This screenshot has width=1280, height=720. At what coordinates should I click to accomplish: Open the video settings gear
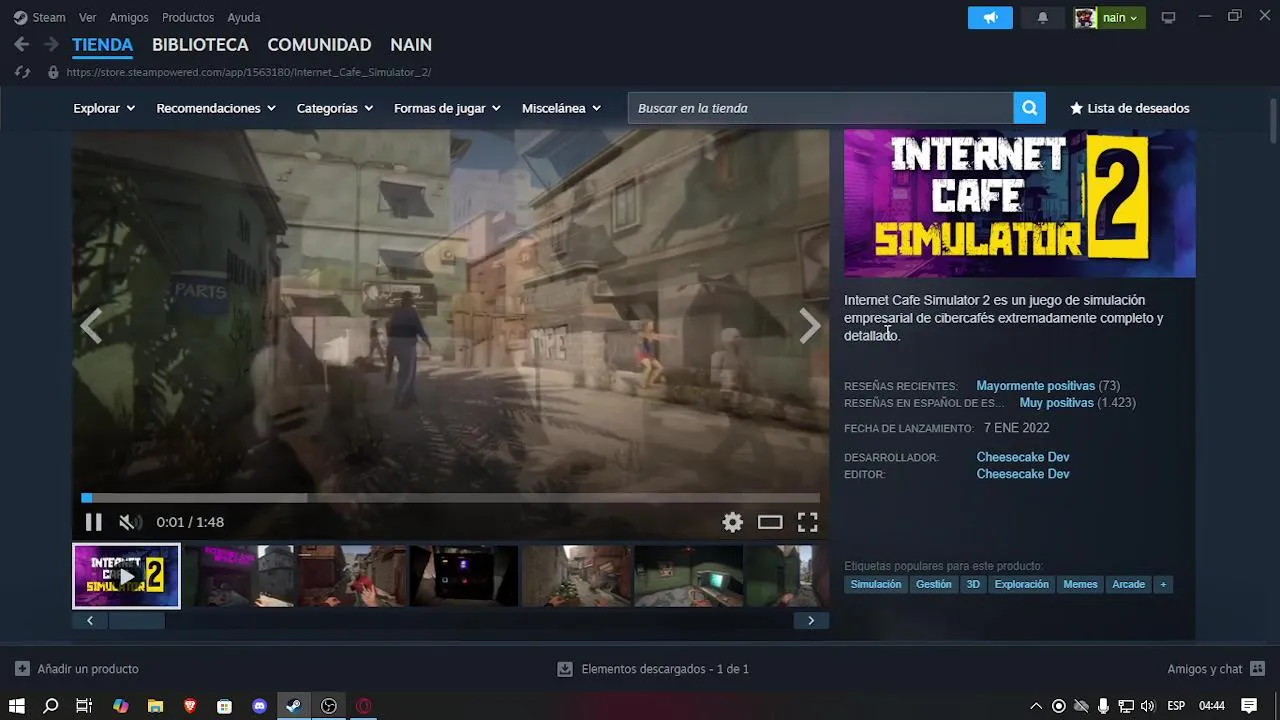point(733,522)
